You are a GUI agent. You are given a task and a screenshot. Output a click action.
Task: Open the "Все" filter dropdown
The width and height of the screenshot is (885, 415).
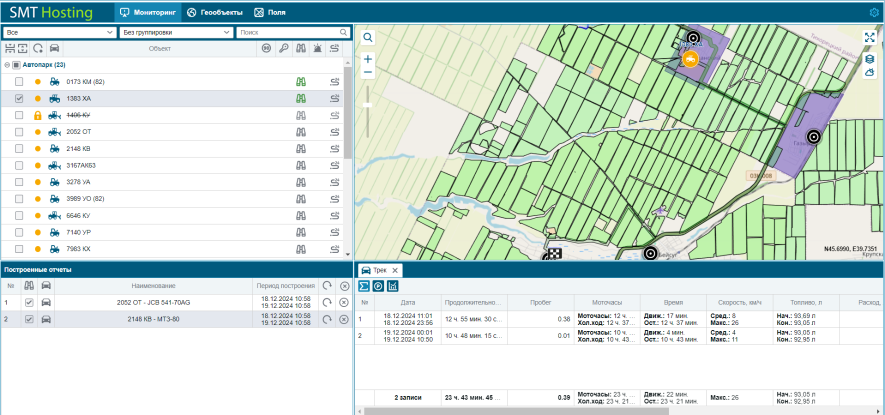[59, 32]
